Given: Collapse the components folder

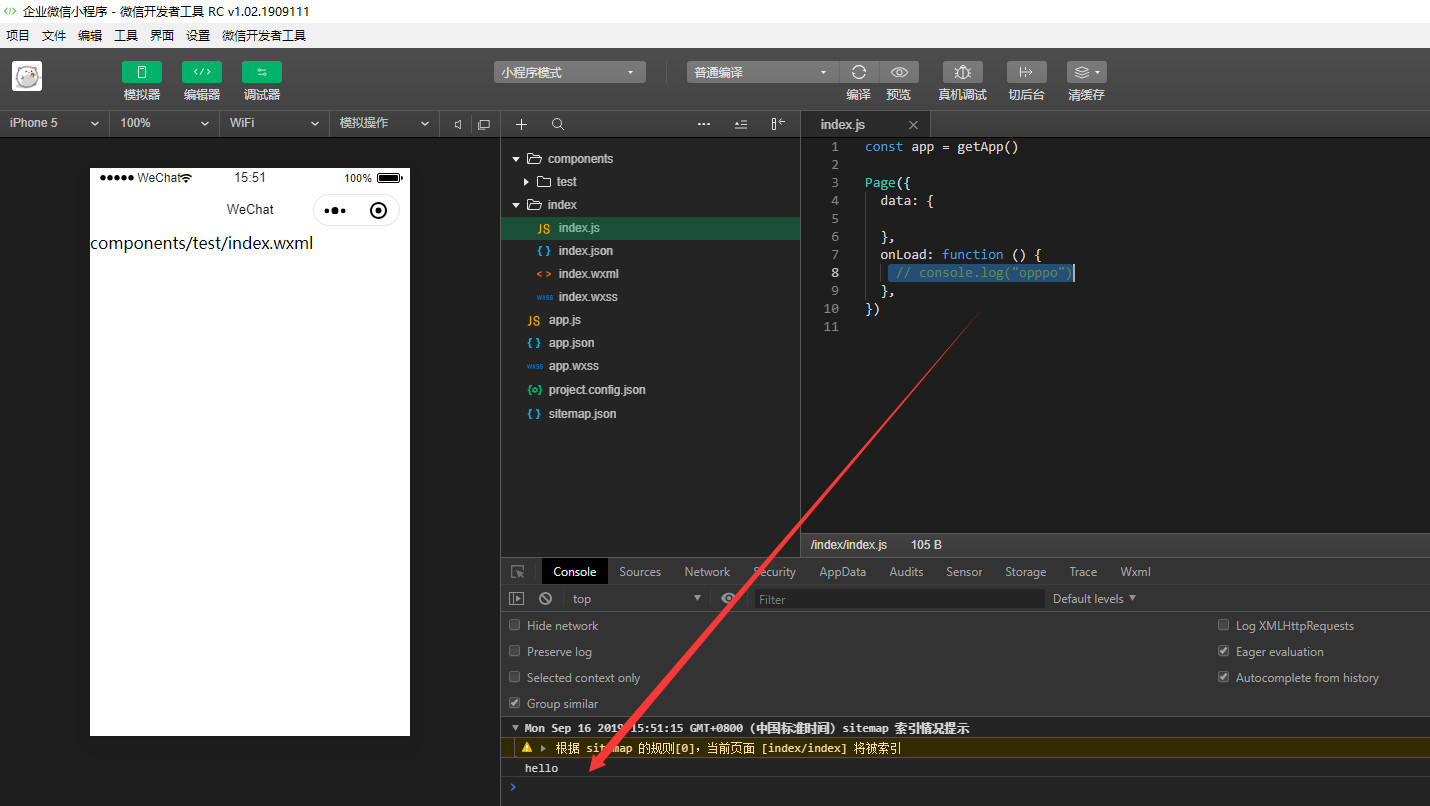Looking at the screenshot, I should [516, 159].
